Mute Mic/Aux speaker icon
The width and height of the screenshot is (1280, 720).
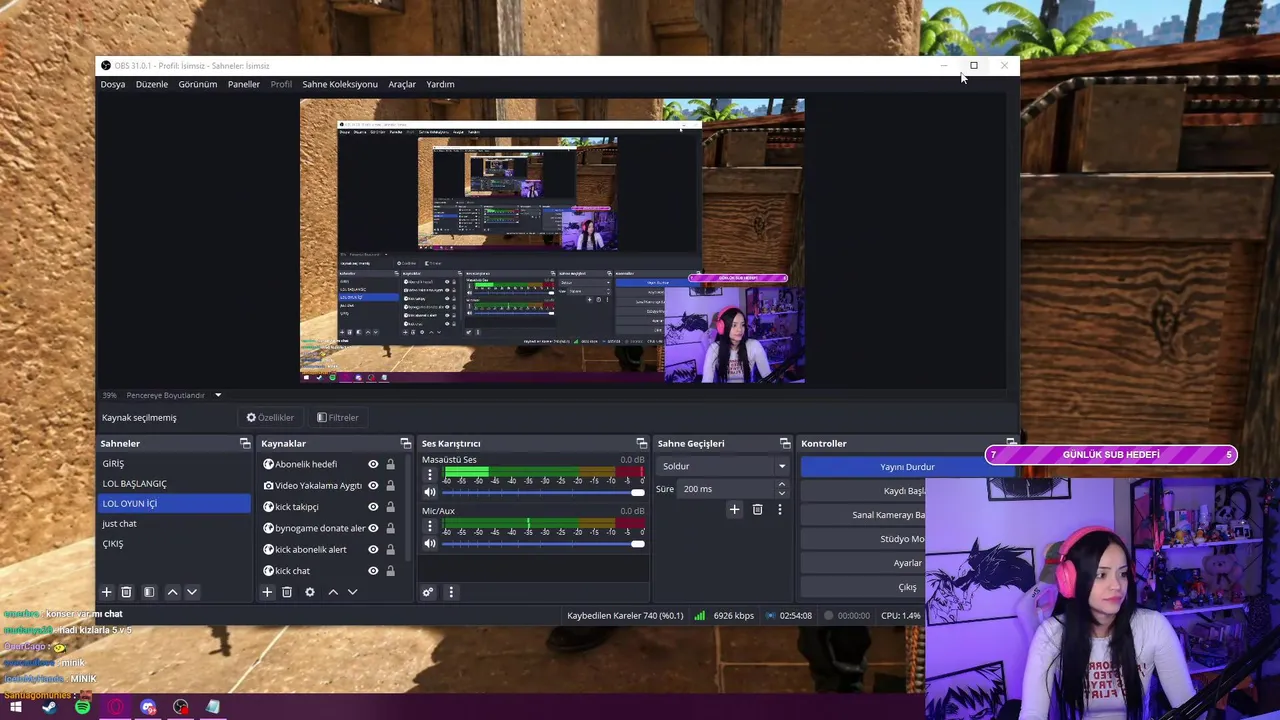tap(430, 543)
